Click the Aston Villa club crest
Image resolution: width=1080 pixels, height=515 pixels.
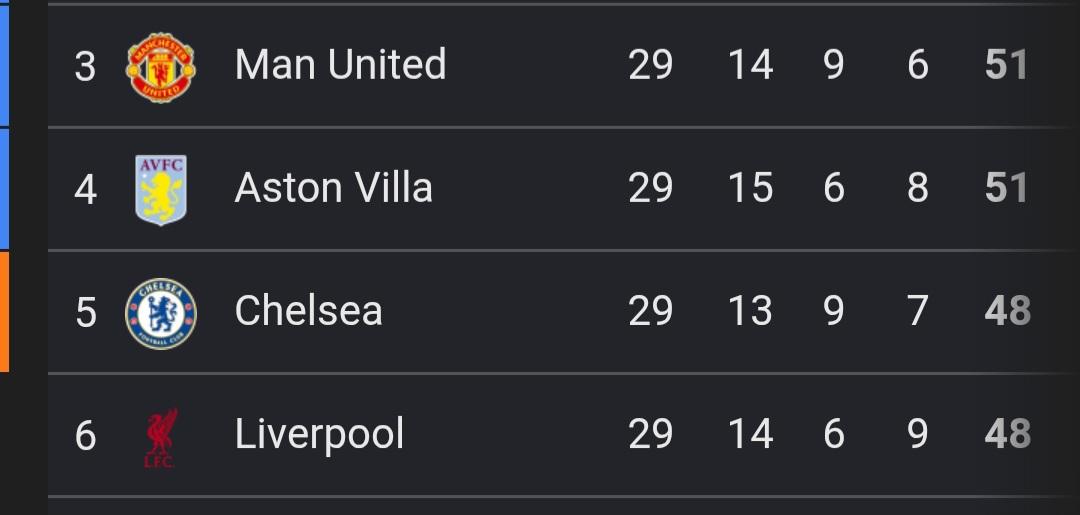pos(160,190)
